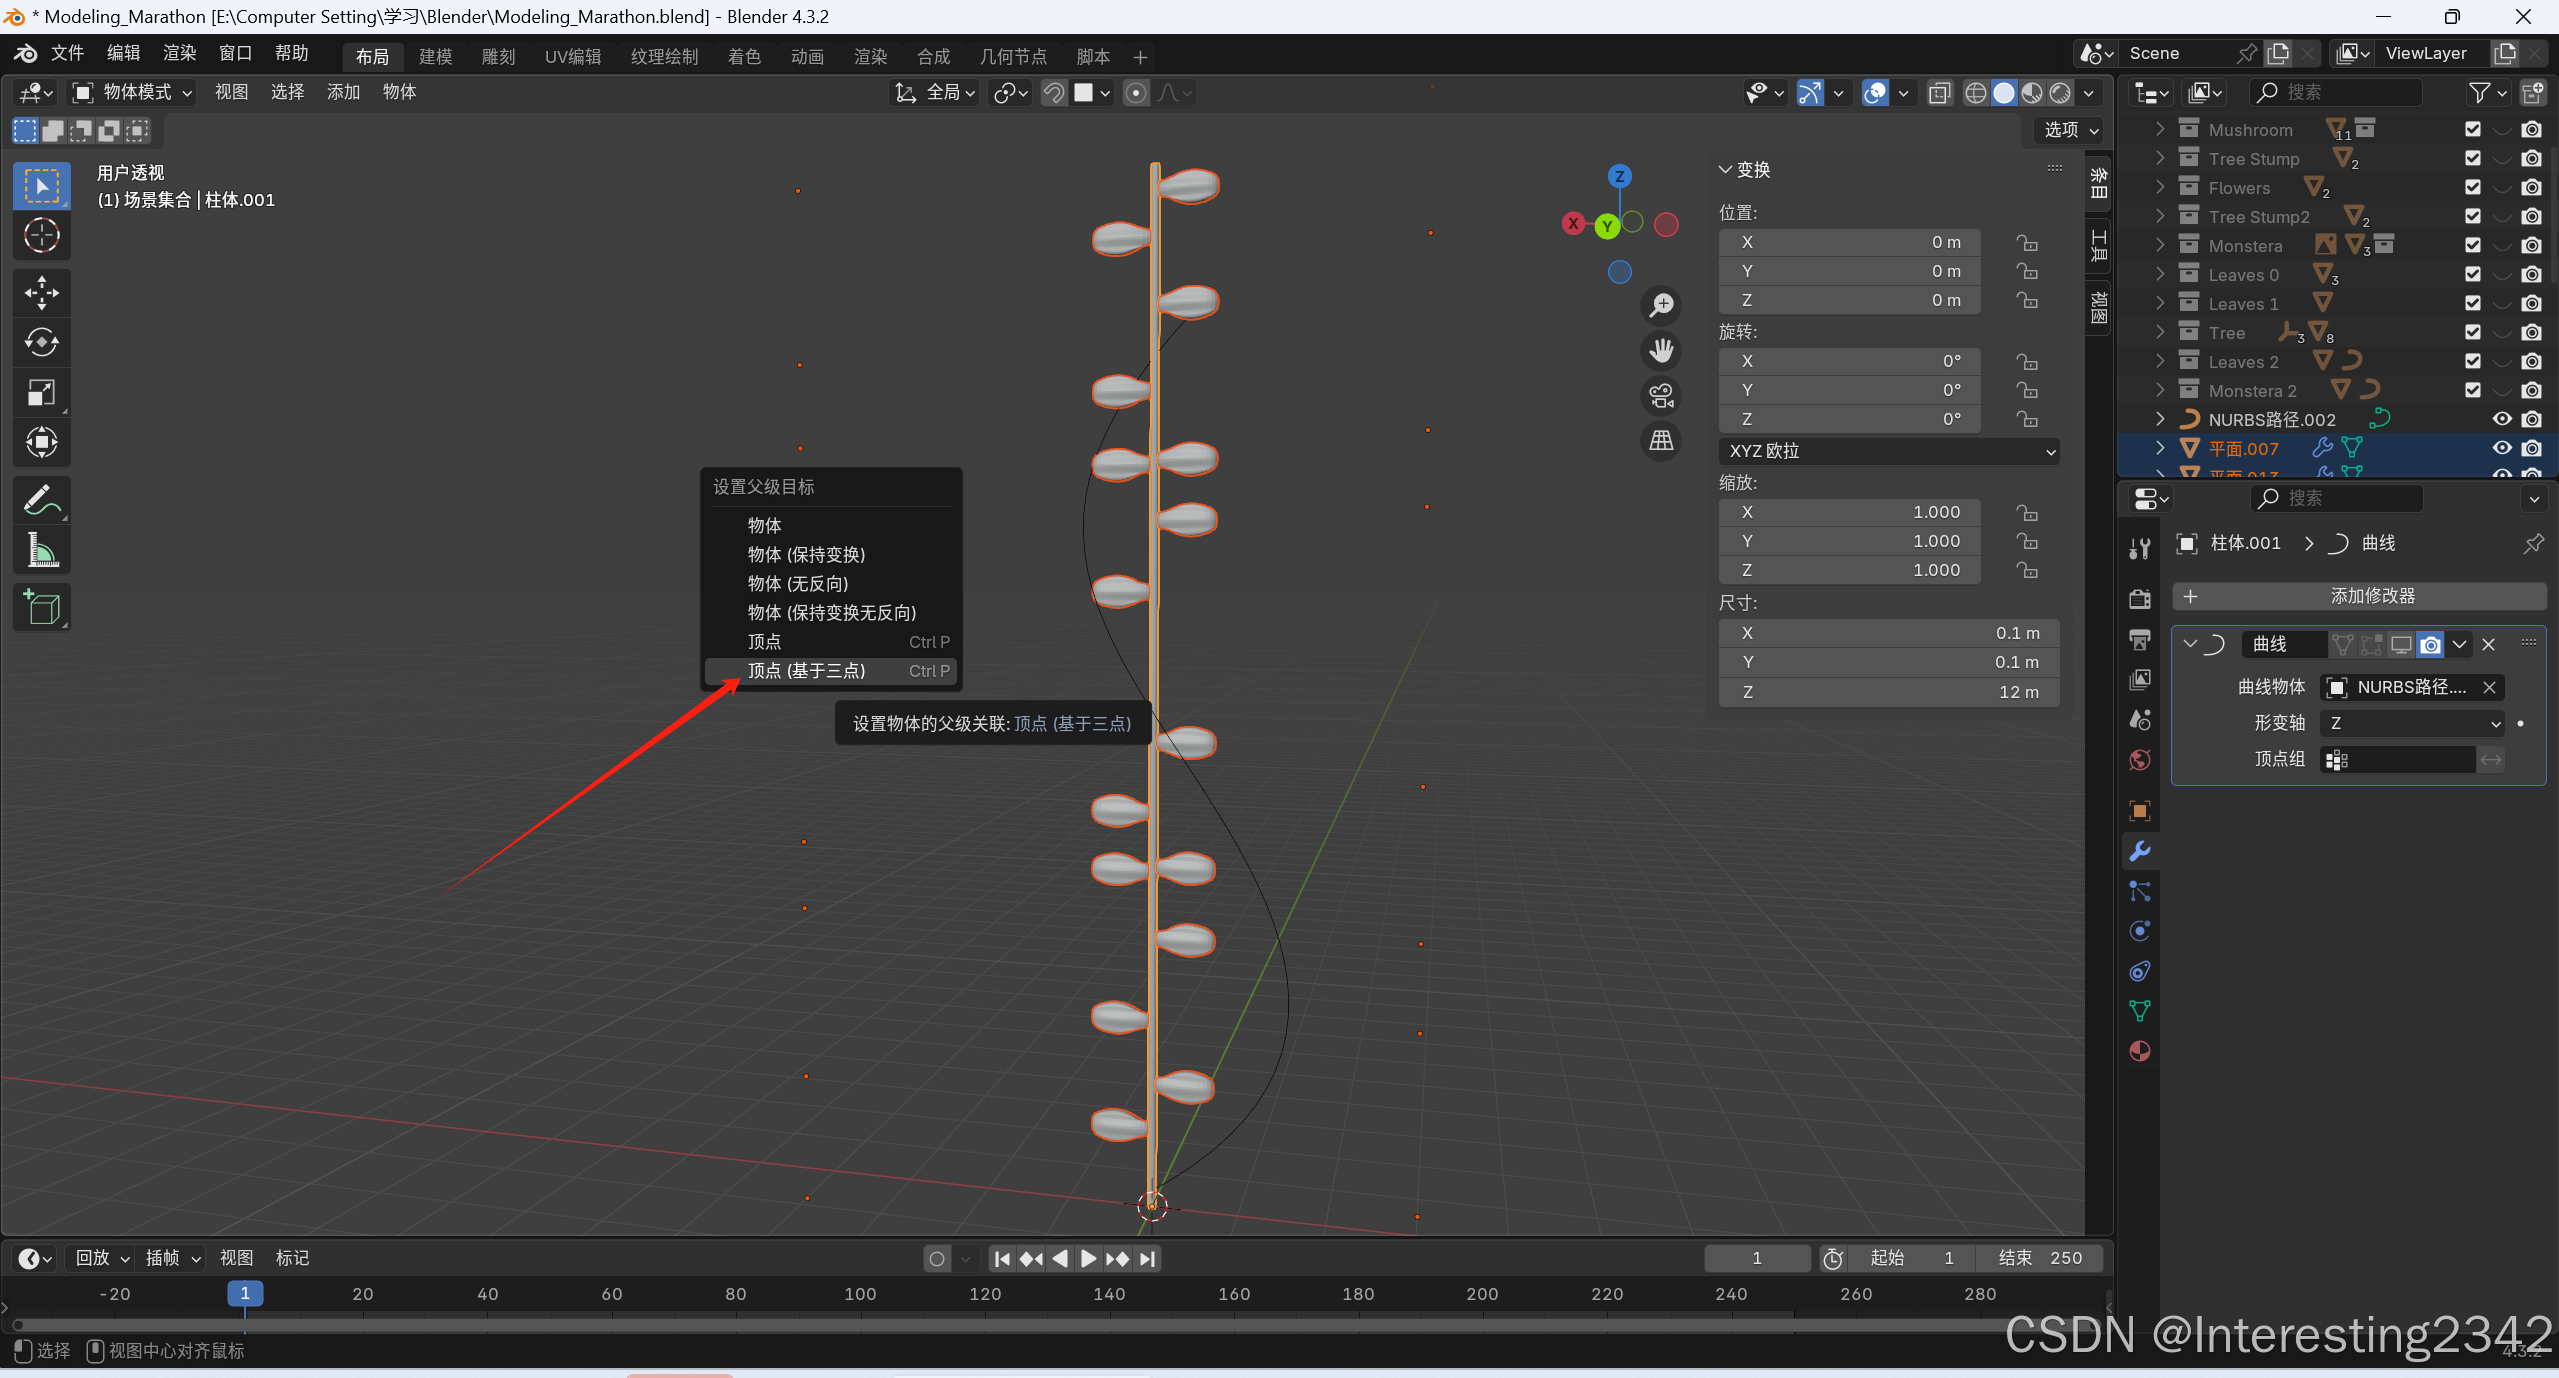Viewport: 2559px width, 1378px height.
Task: Toggle X-ray view button in header
Action: [x=1939, y=93]
